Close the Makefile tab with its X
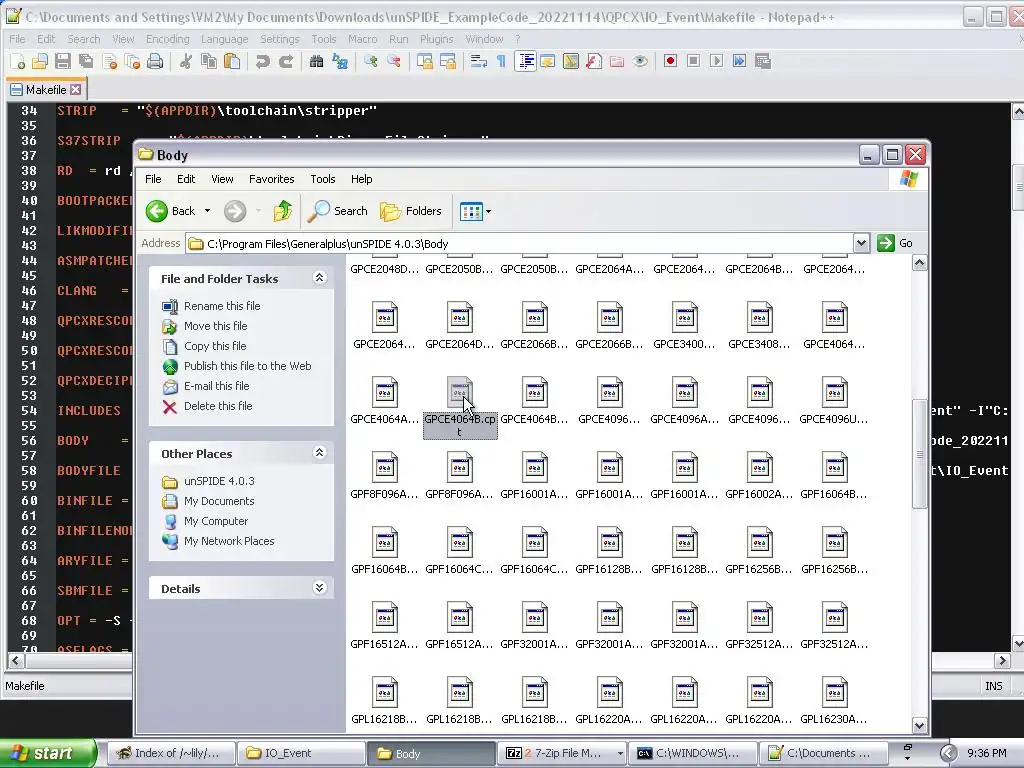Viewport: 1024px width, 768px height. click(x=76, y=89)
